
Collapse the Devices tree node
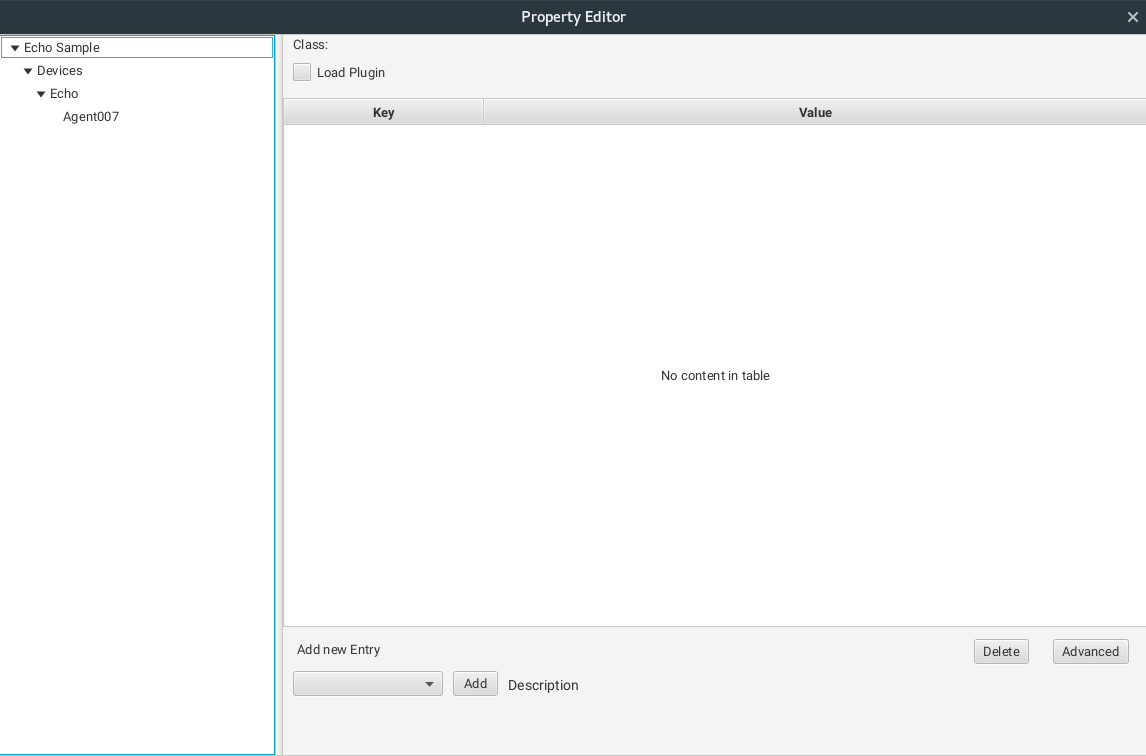click(x=28, y=71)
